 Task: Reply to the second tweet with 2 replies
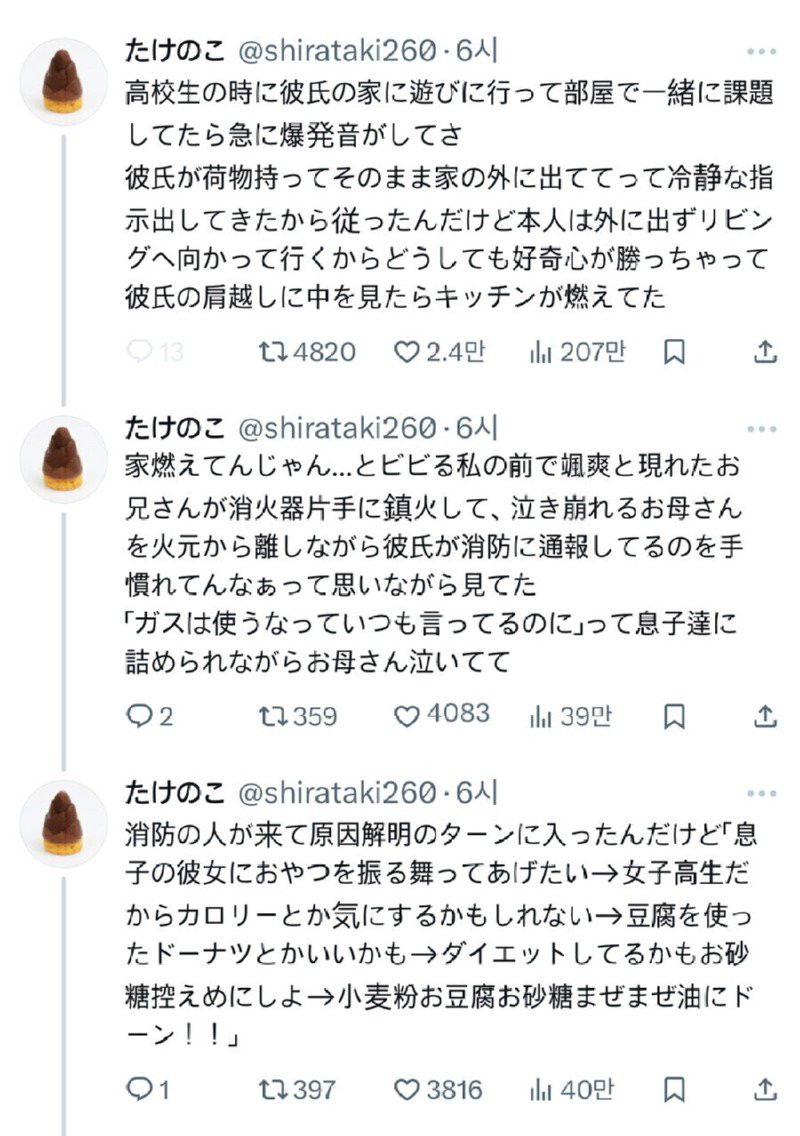[138, 715]
